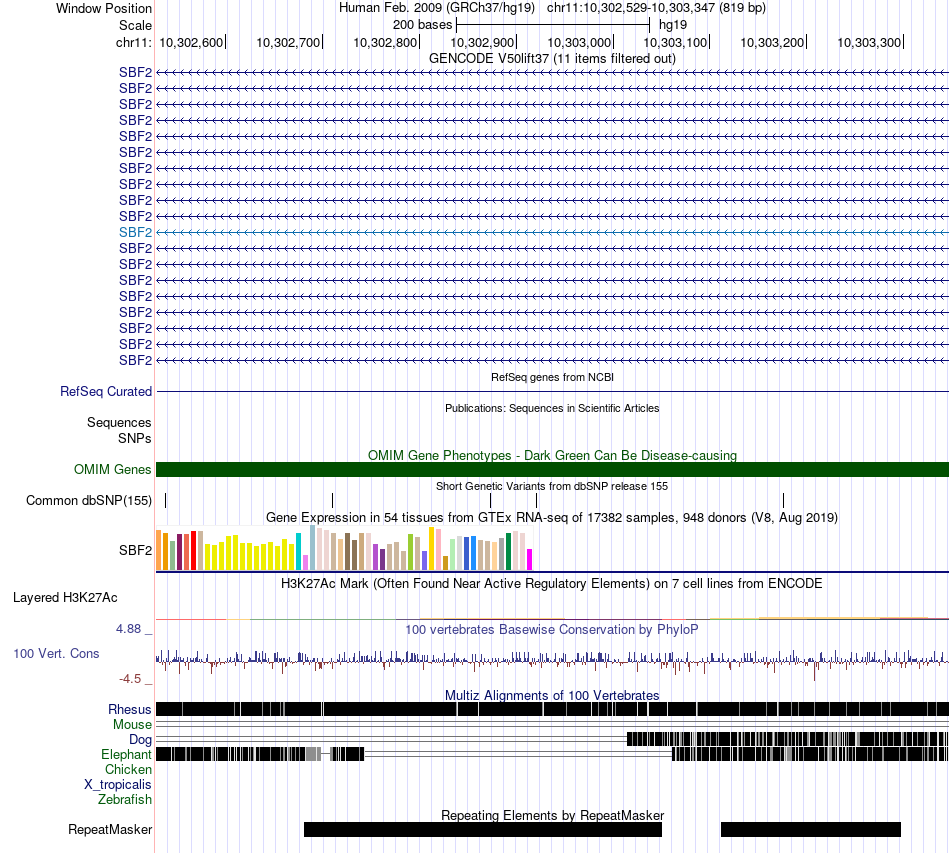This screenshot has height=853, width=950.
Task: Click the chr11:10,302,529-10,303,347 (819 bp) position text
Action: pos(656,8)
